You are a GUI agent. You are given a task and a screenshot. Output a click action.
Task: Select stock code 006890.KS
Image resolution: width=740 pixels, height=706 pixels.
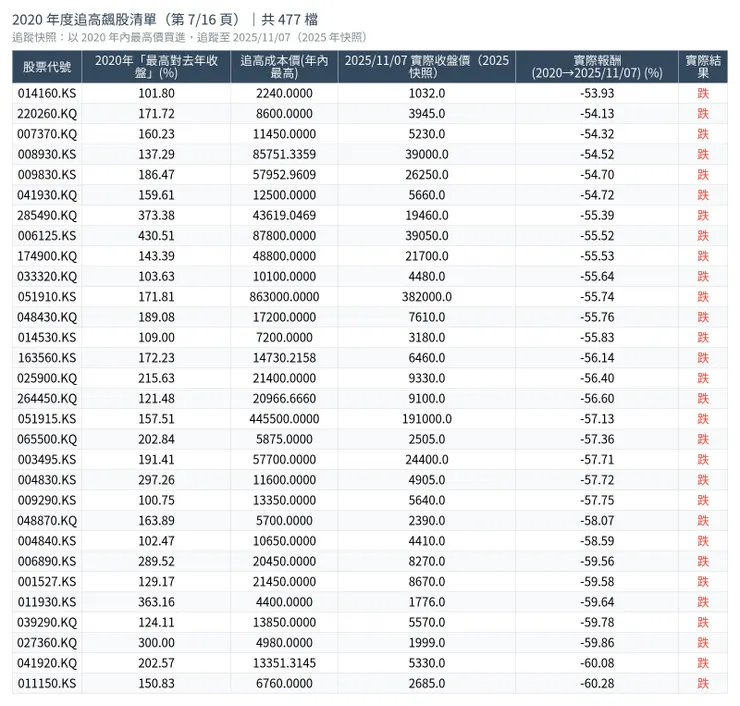click(x=47, y=561)
